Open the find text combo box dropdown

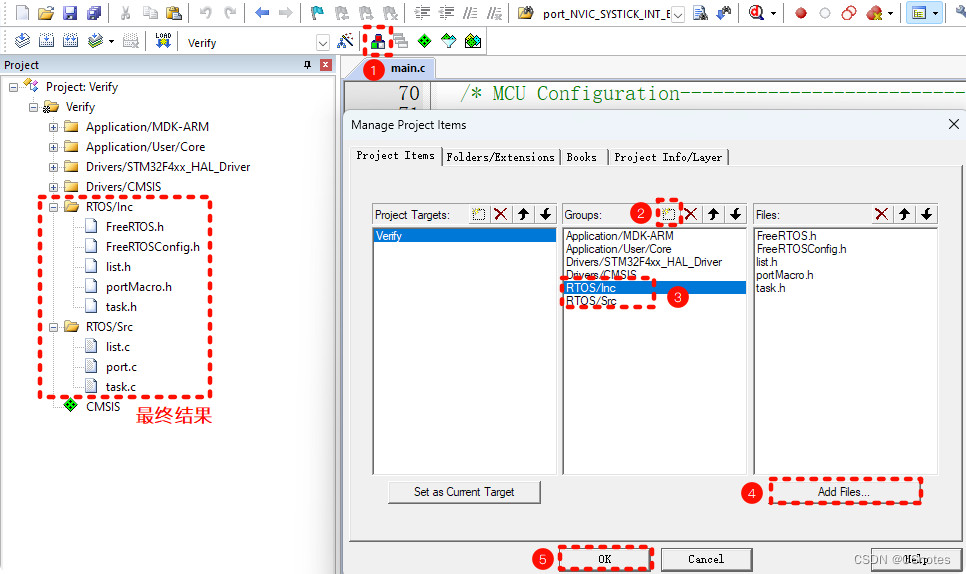(678, 14)
